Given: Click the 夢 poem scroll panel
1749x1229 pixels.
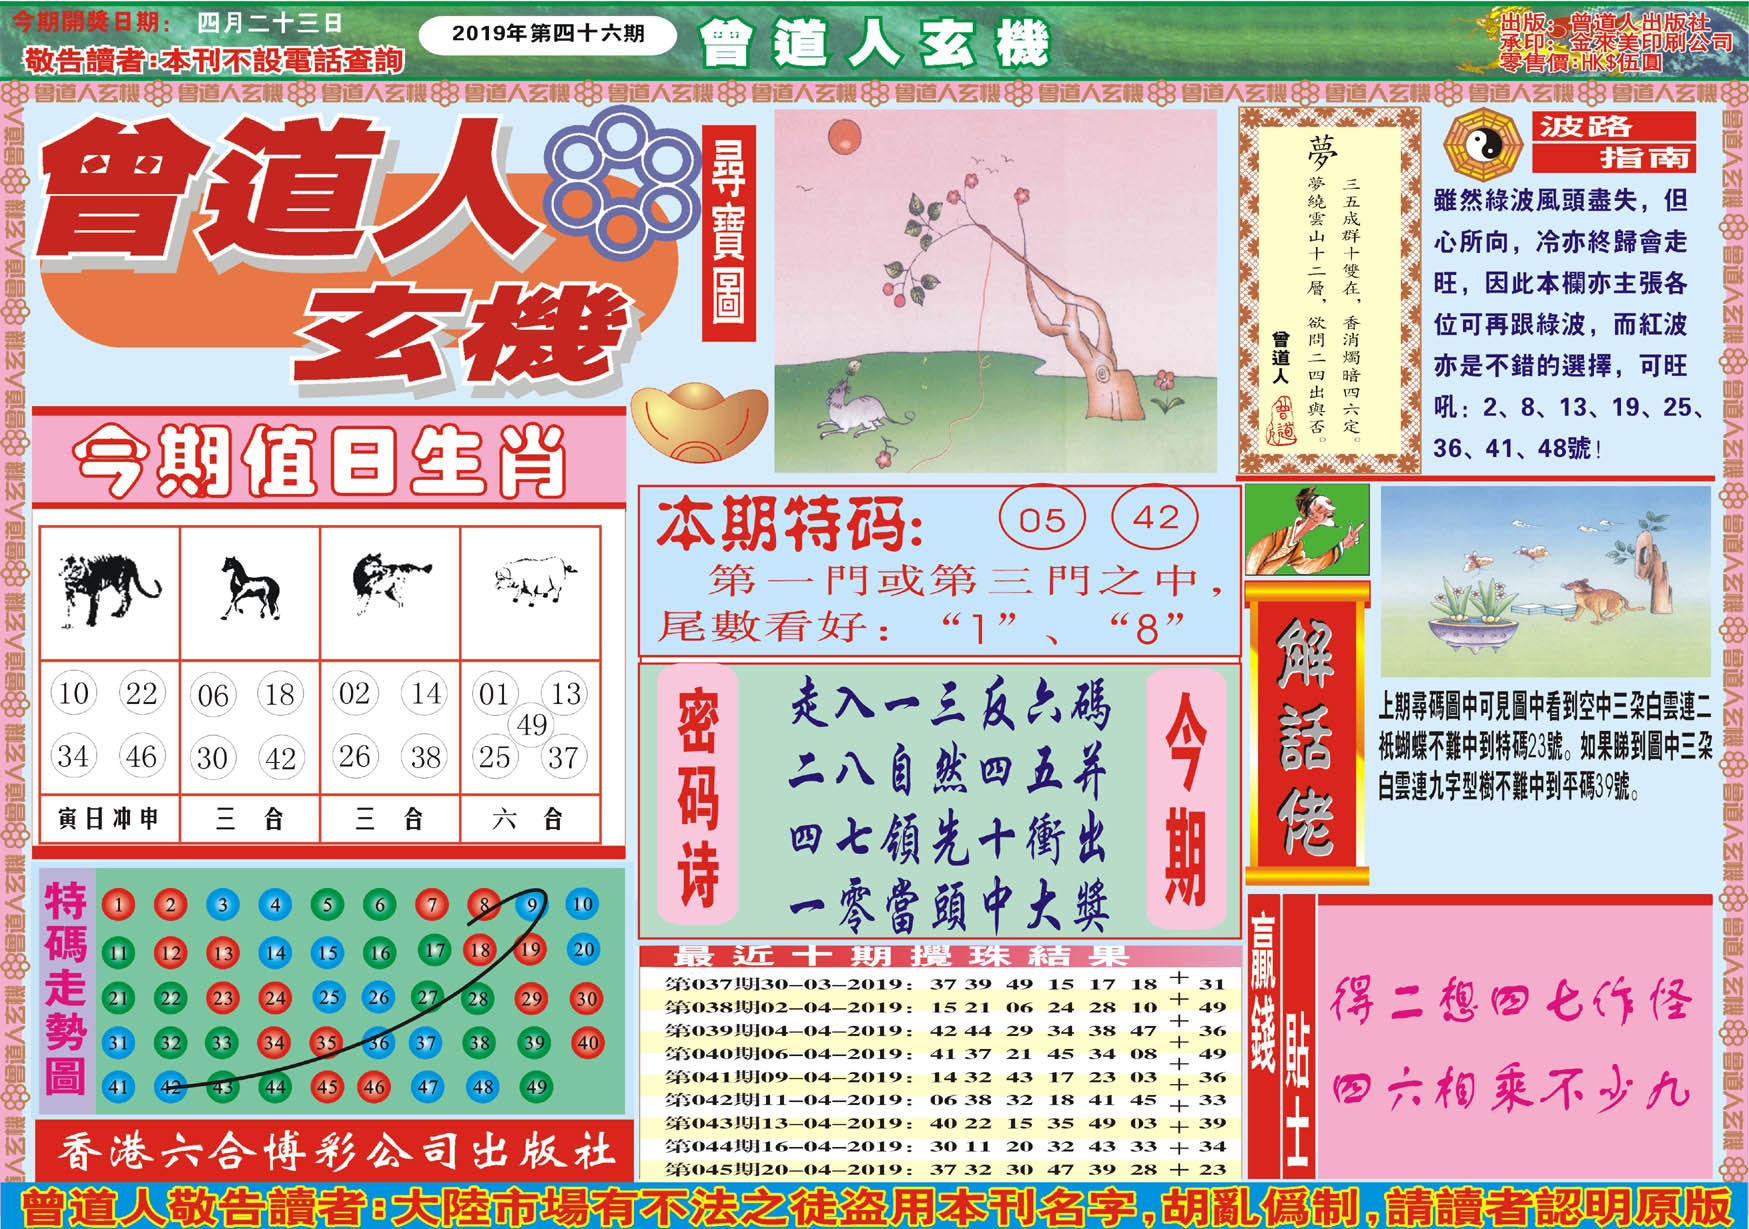Looking at the screenshot, I should pos(1329,291).
